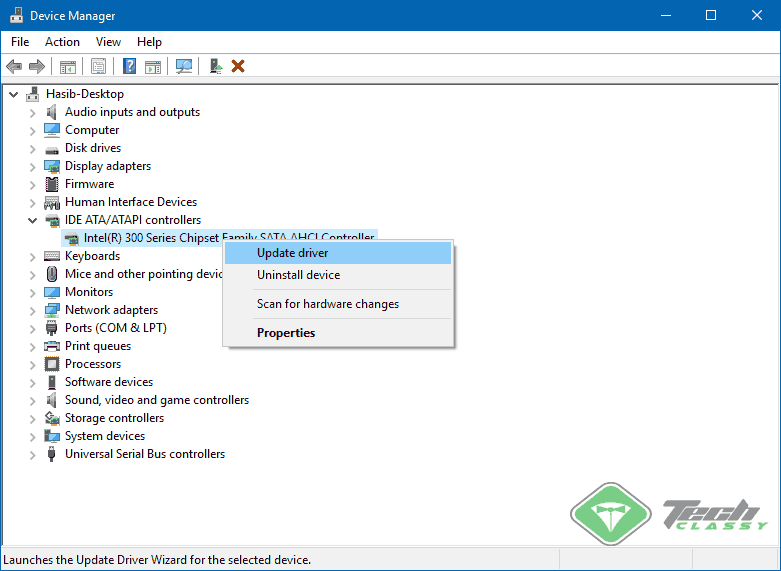Click the Print queues printer icon

[x=52, y=346]
